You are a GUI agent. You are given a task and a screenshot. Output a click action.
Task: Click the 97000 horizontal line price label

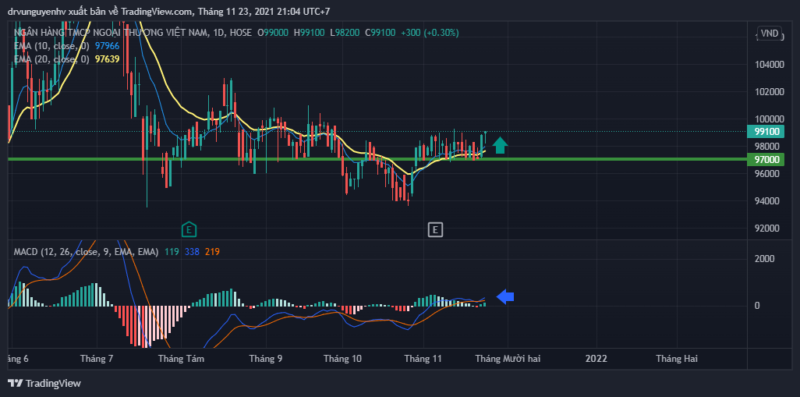tap(765, 160)
